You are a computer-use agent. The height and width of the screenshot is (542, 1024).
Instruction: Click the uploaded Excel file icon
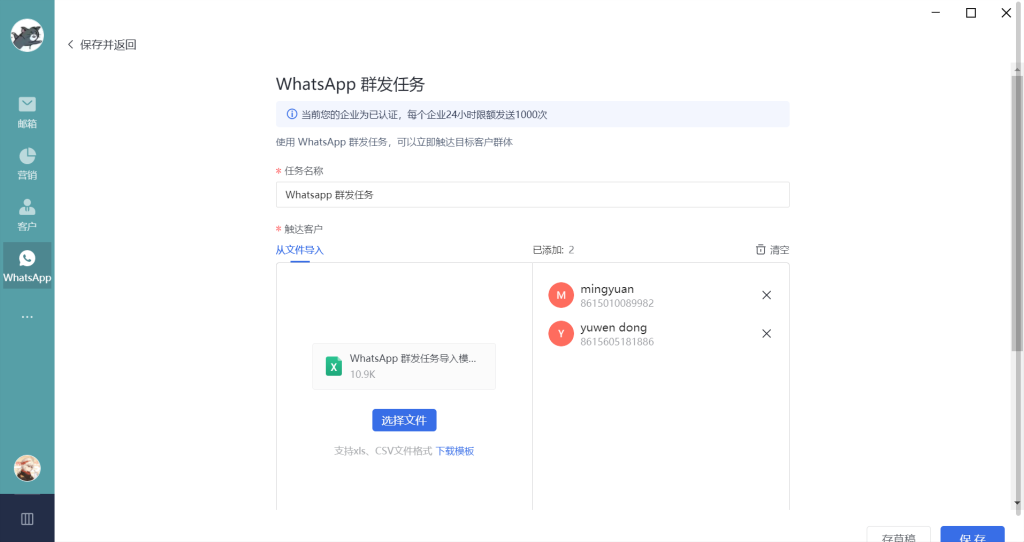click(334, 366)
